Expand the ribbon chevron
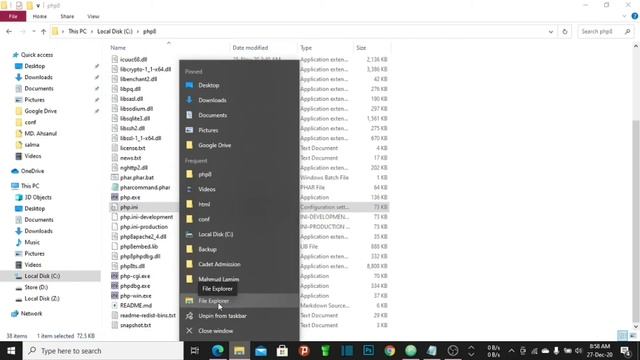The image size is (640, 360). 624,16
